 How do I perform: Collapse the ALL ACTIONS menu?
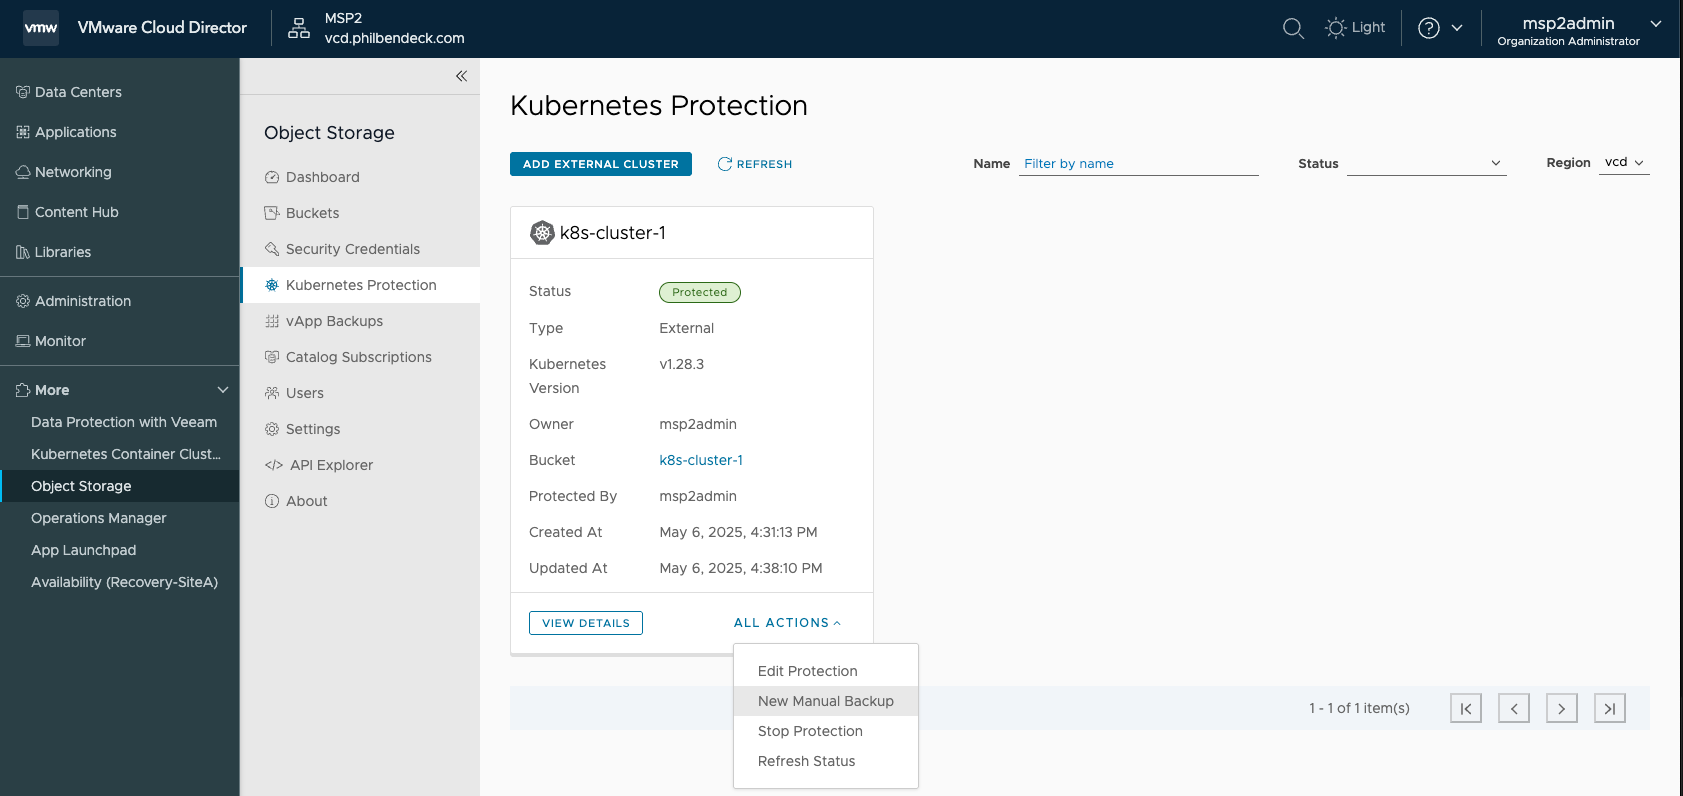787,623
